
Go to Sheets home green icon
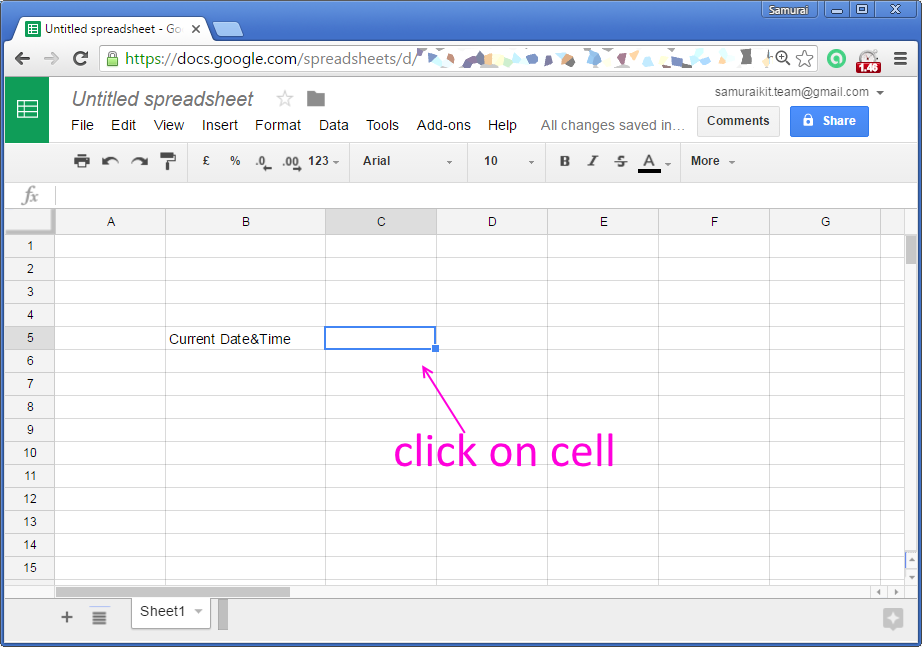point(27,109)
